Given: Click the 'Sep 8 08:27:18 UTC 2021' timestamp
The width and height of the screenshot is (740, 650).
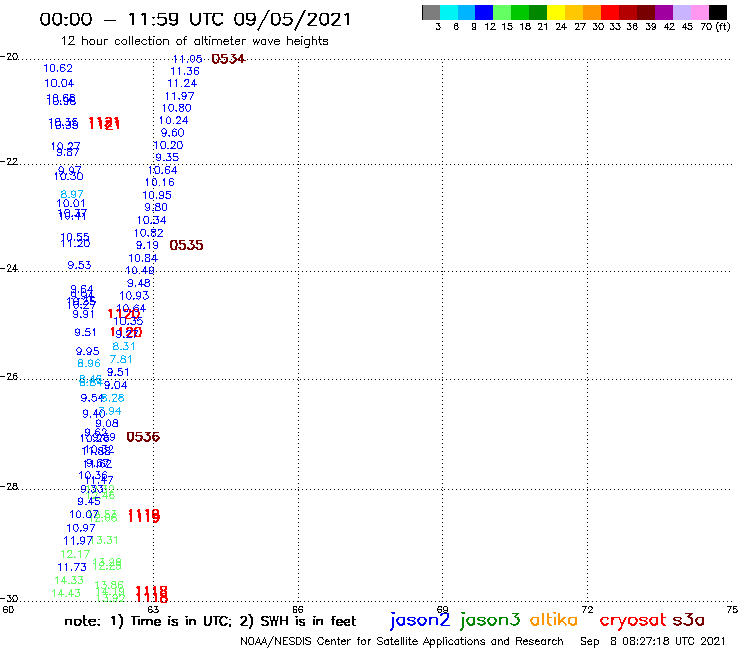Looking at the screenshot, I should (653, 642).
